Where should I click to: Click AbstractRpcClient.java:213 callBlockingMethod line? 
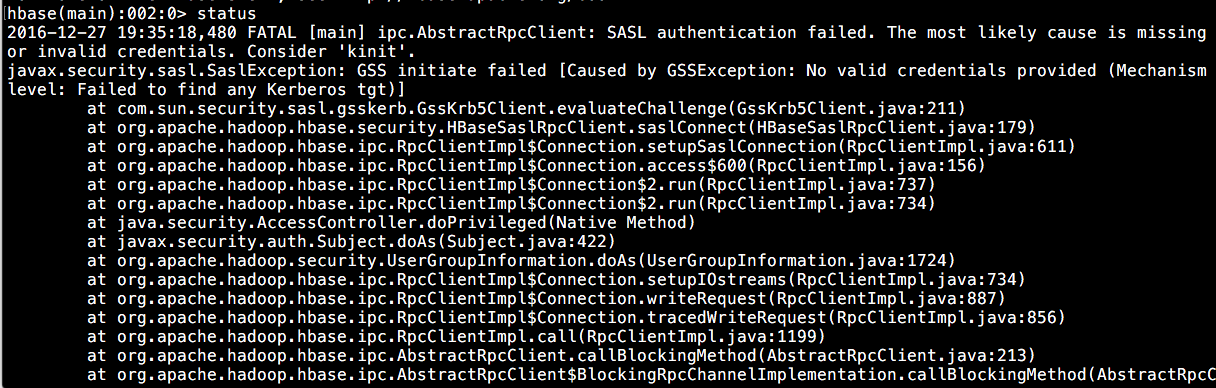tap(560, 354)
